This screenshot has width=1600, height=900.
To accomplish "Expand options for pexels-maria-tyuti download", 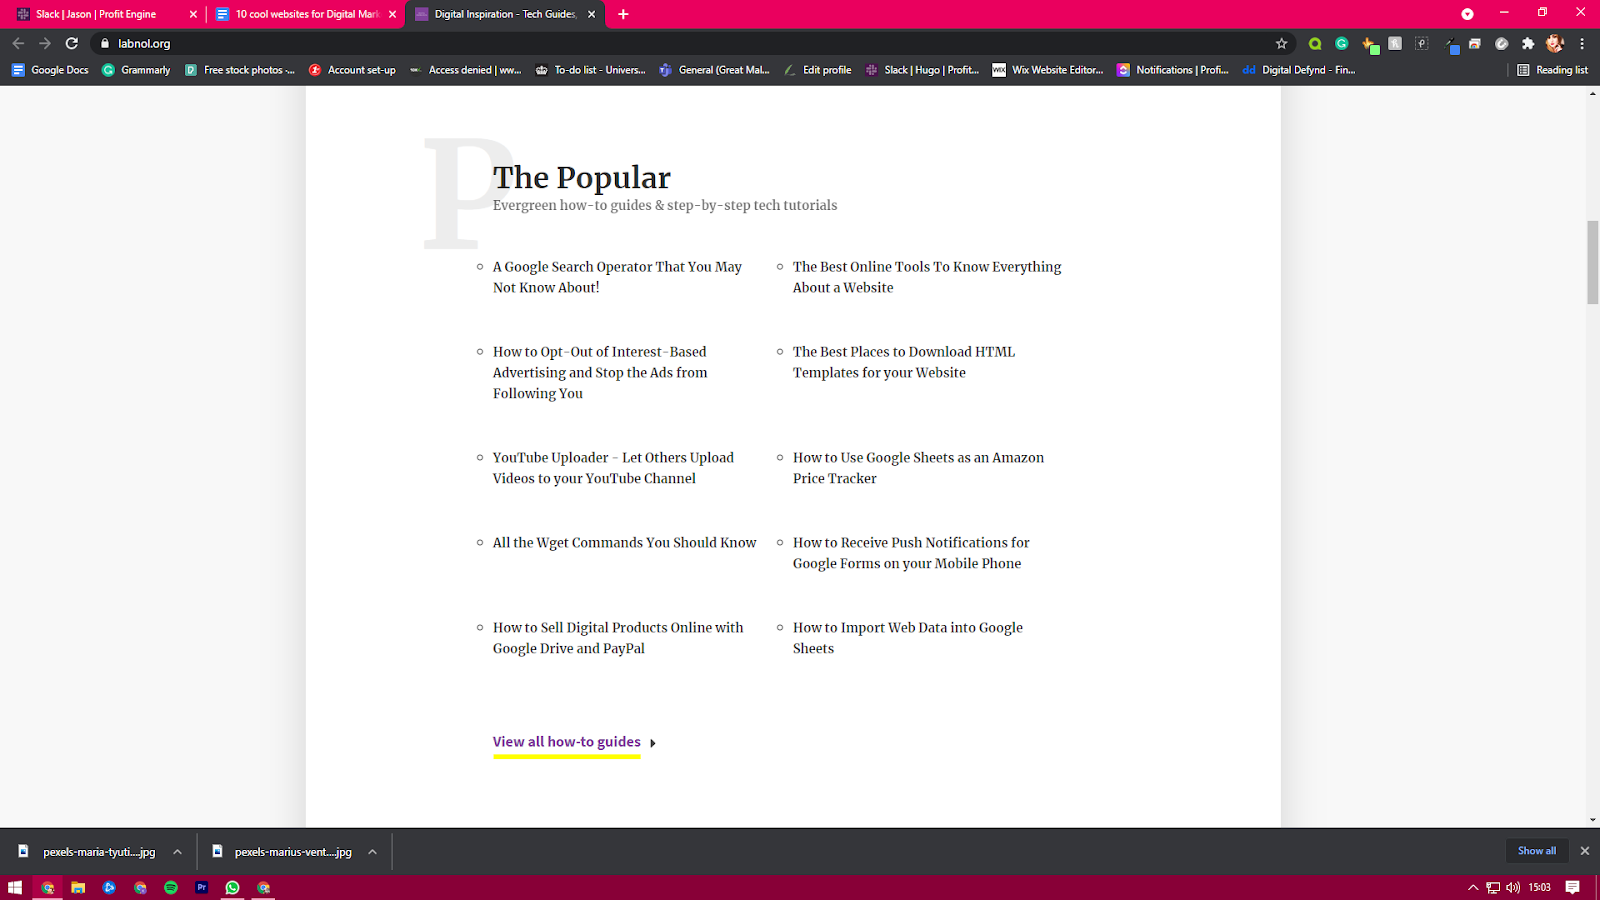I will pos(177,852).
